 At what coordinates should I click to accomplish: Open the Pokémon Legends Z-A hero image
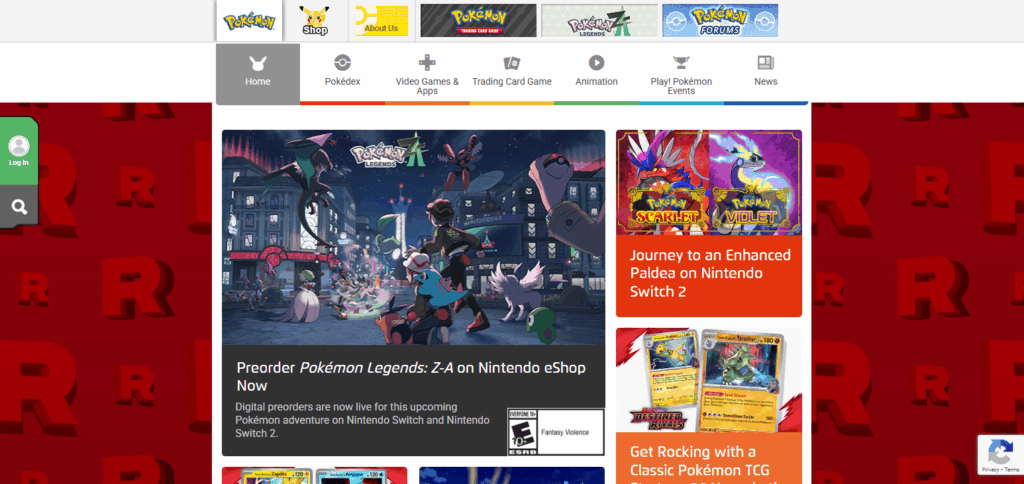tap(413, 237)
